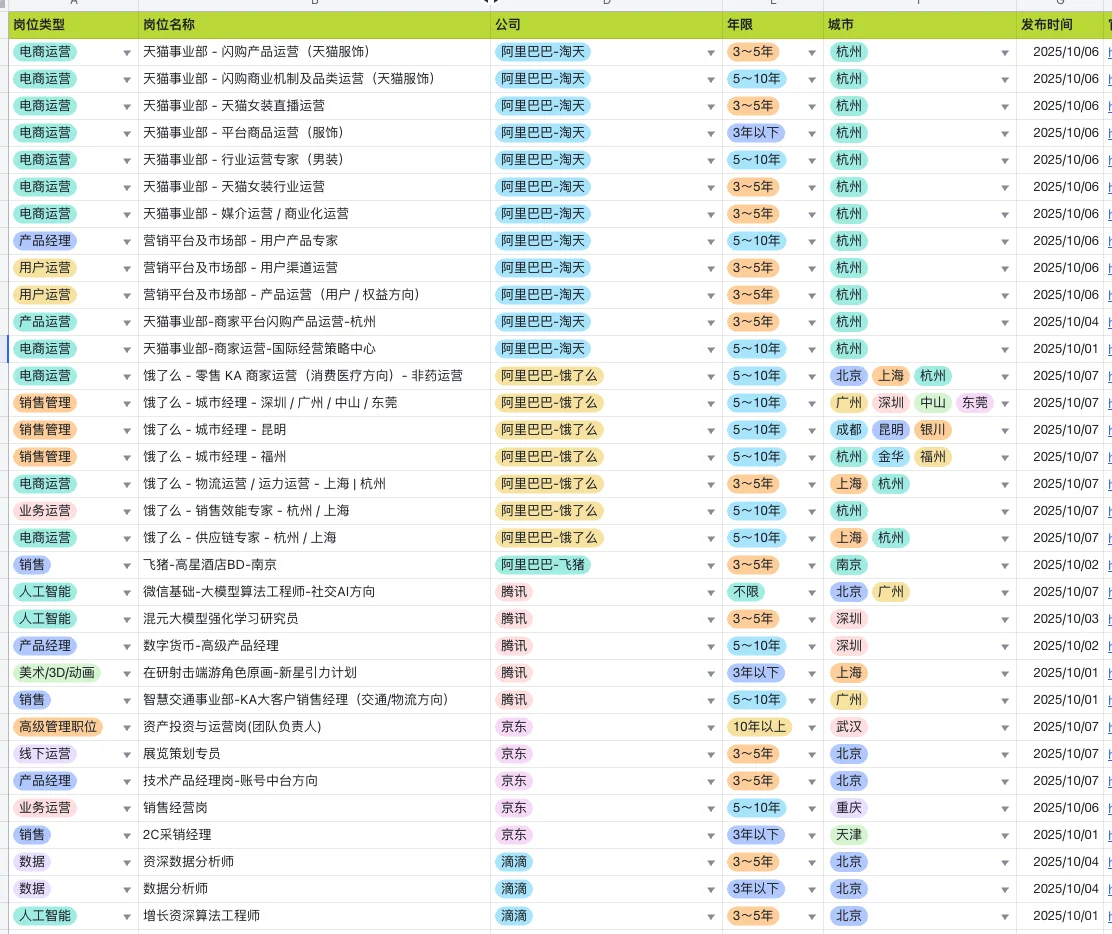The width and height of the screenshot is (1112, 934).
Task: Click the 不限 years tag
Action: click(x=746, y=591)
